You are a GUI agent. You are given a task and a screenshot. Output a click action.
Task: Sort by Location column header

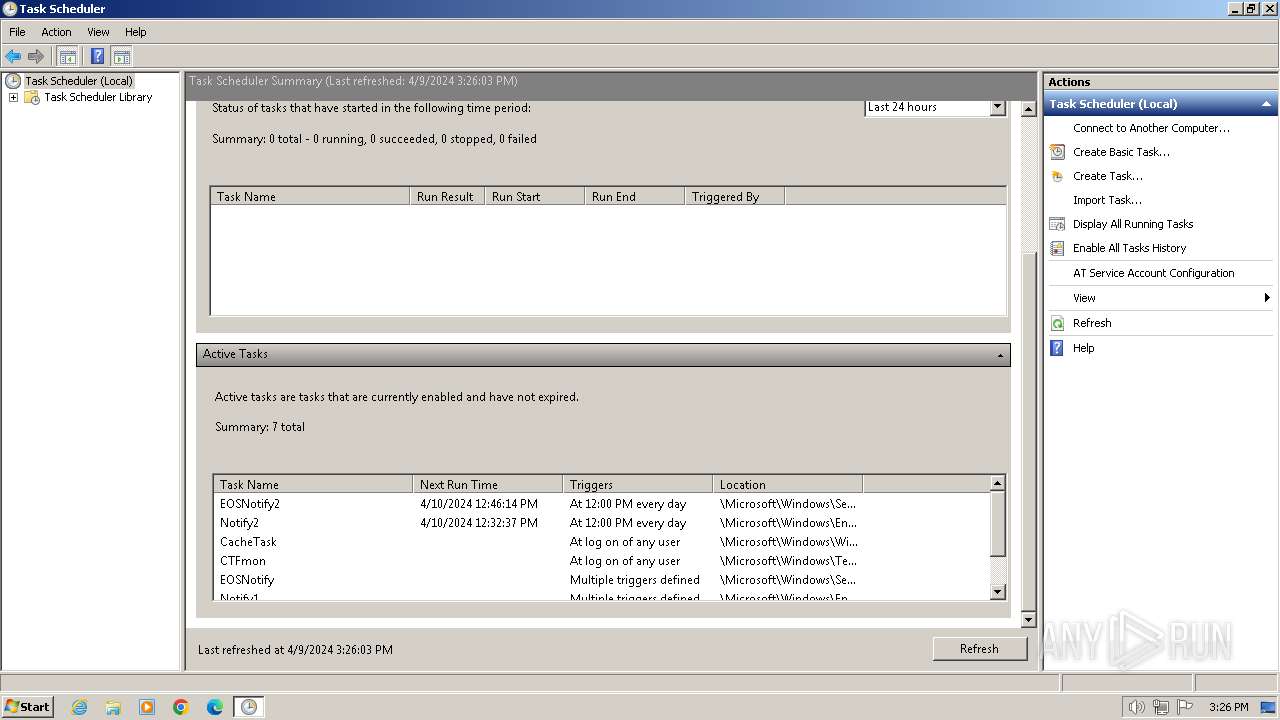point(787,484)
